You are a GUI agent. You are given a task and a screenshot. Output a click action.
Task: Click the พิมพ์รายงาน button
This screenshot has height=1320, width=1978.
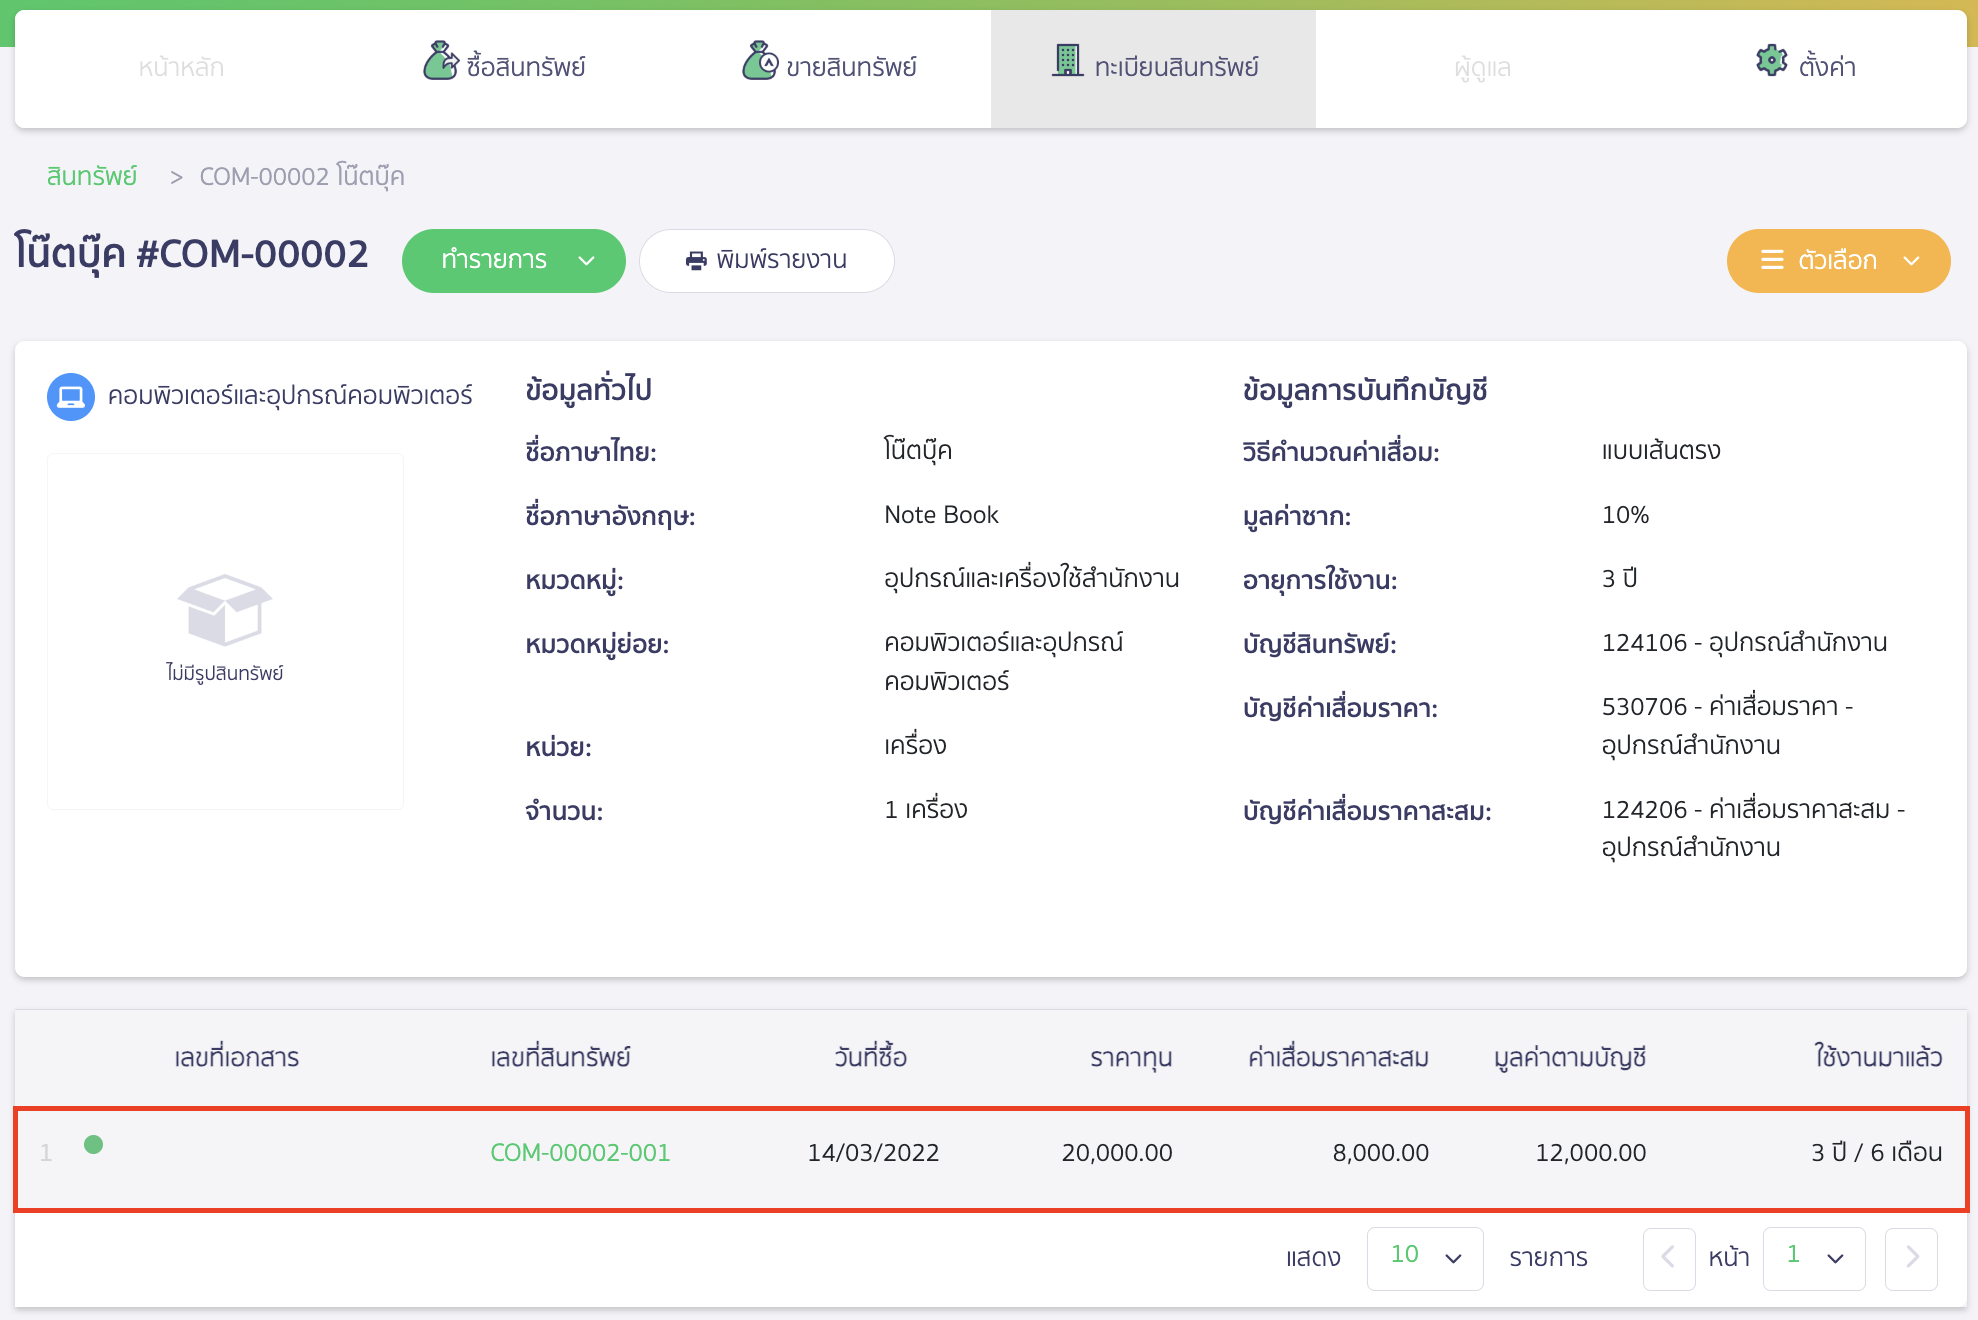(767, 260)
